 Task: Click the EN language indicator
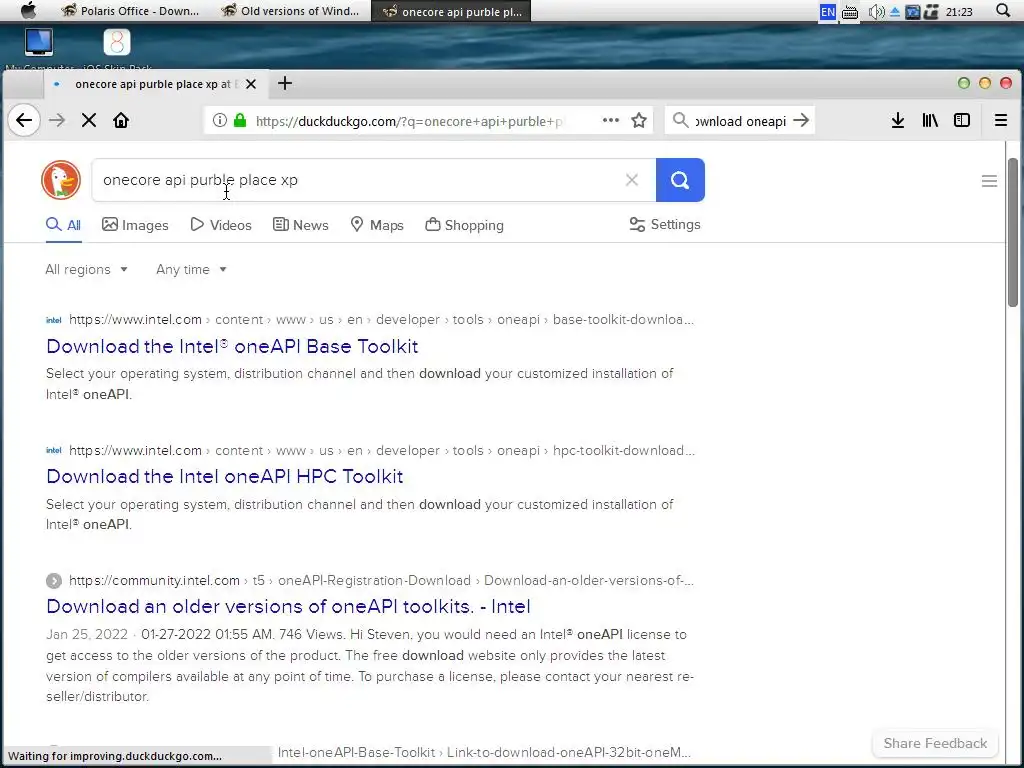coord(827,12)
